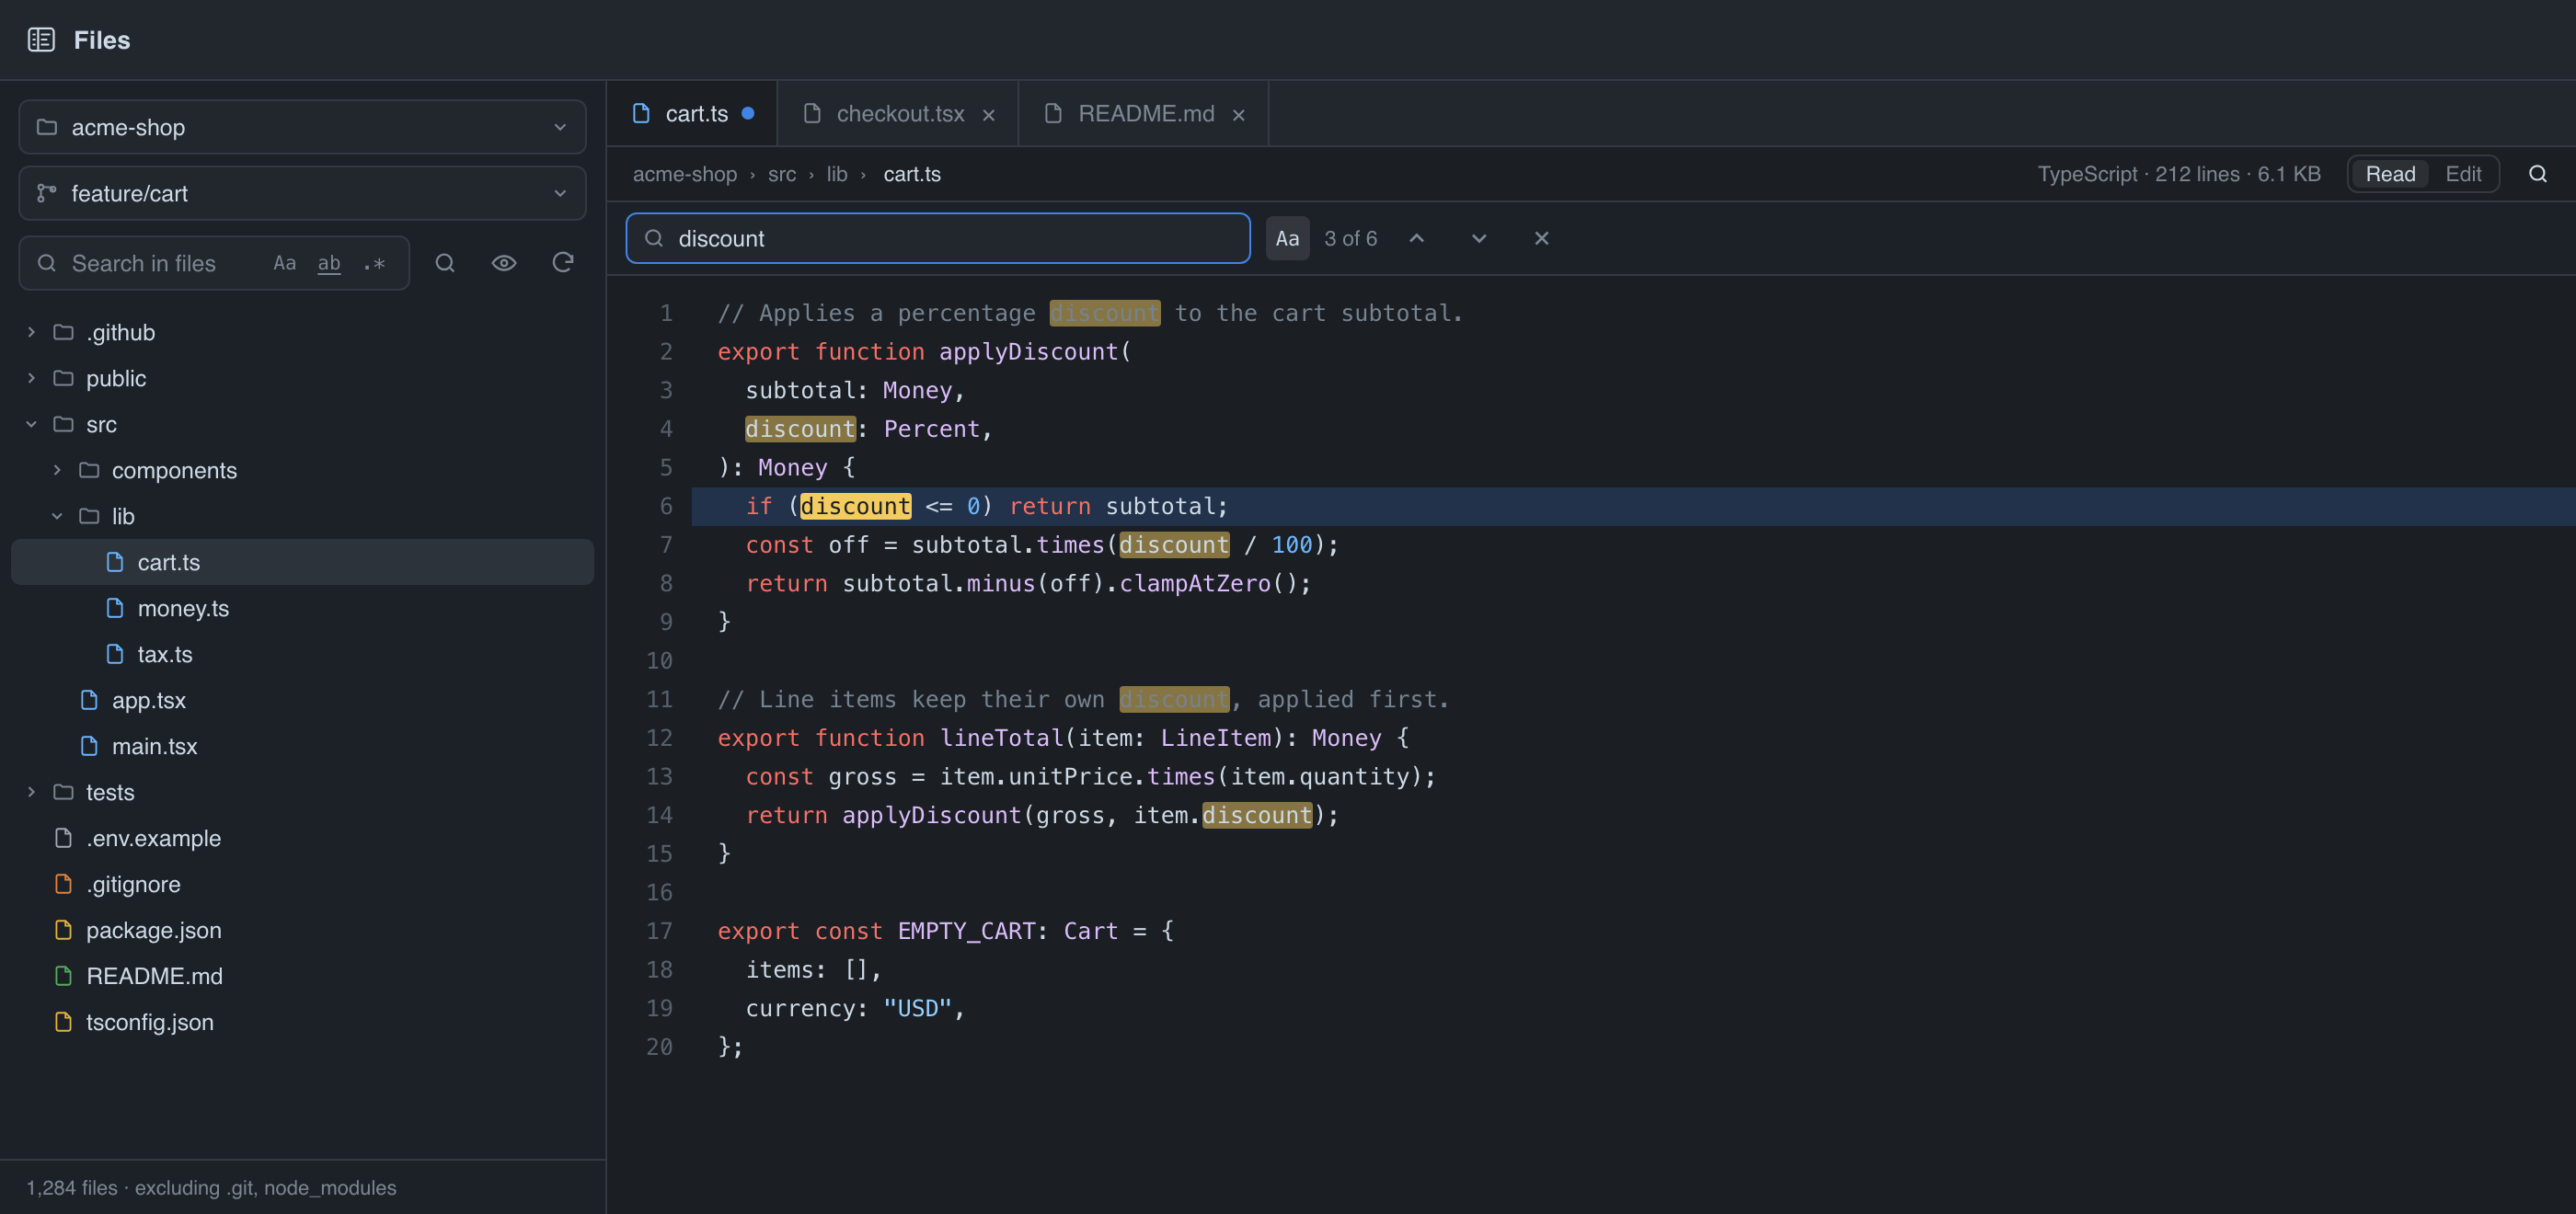Collapse the lib folder

coord(302,516)
